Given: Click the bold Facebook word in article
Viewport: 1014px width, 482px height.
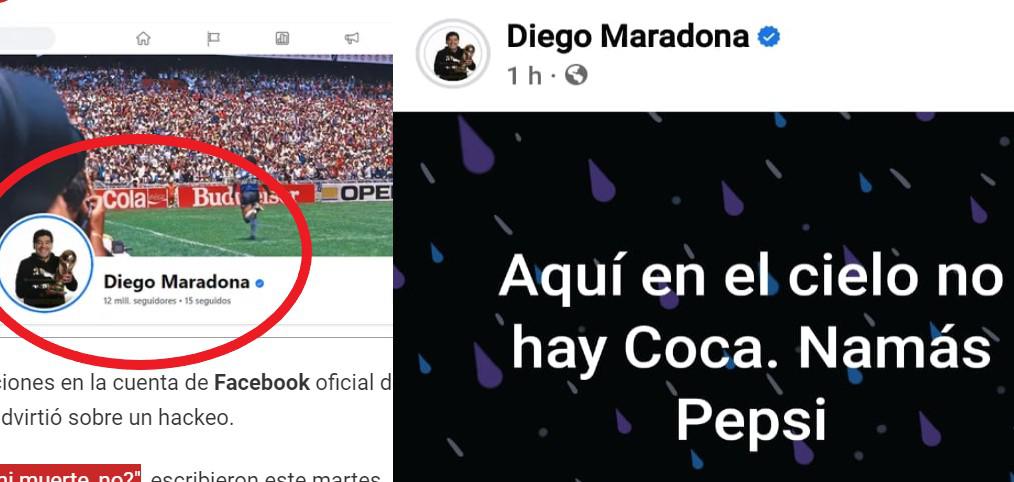Looking at the screenshot, I should coord(262,383).
